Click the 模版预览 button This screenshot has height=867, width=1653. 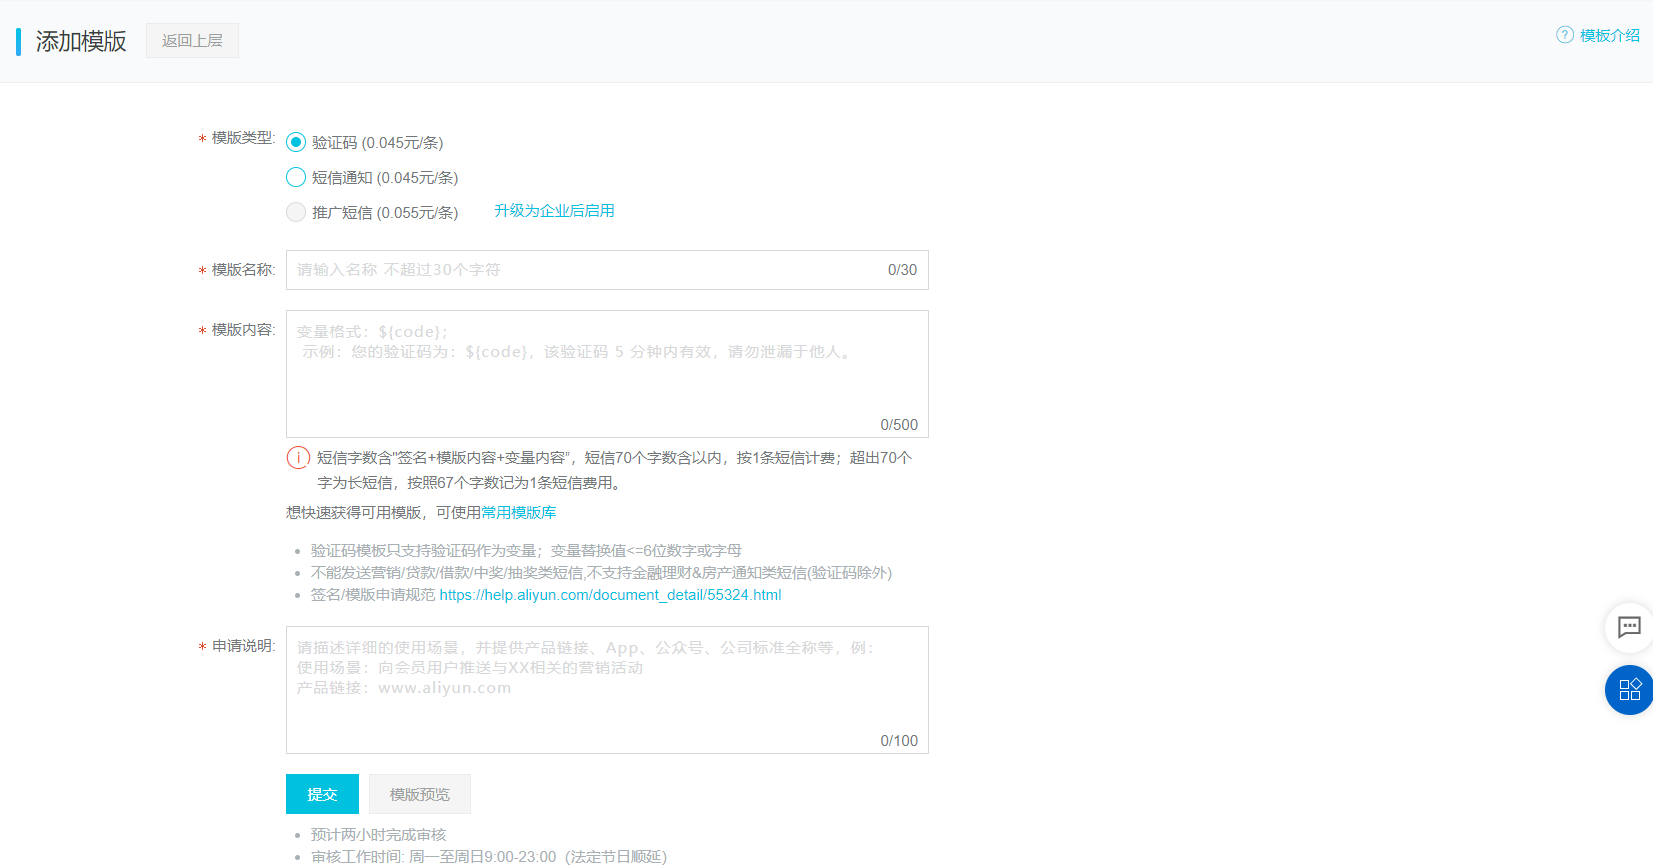(420, 794)
